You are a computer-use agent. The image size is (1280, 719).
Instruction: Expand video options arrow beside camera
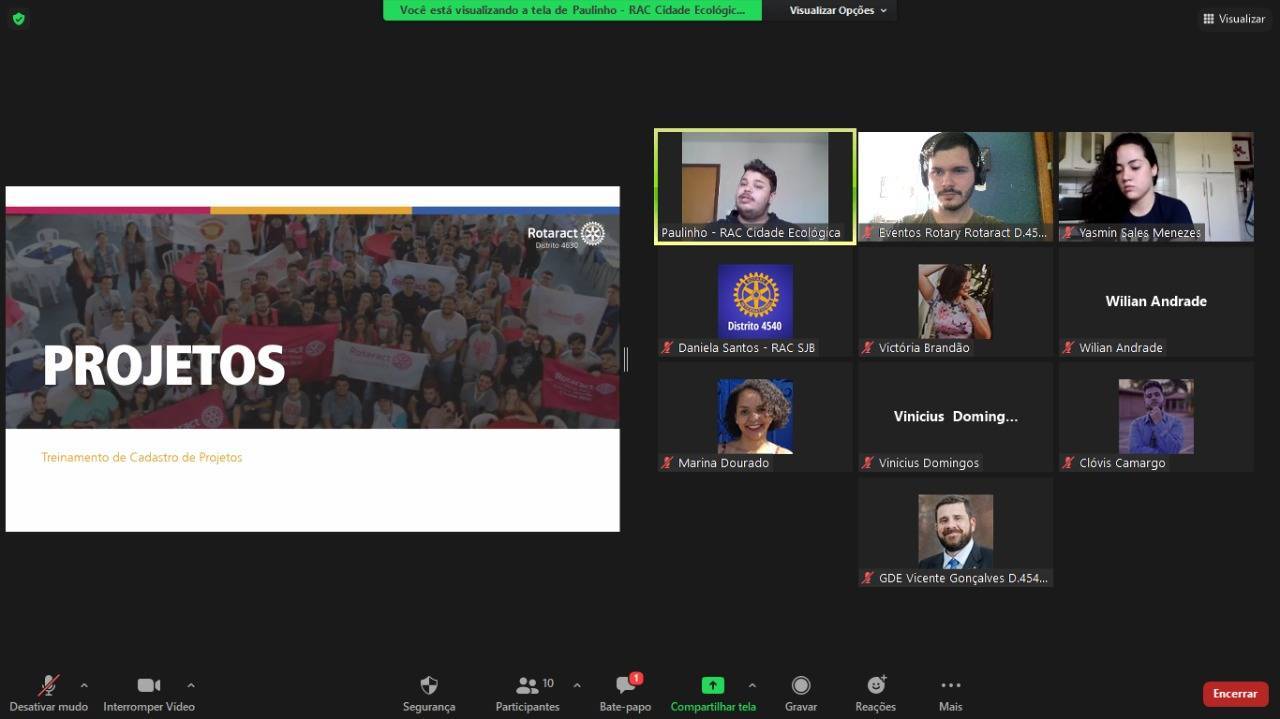click(x=191, y=685)
